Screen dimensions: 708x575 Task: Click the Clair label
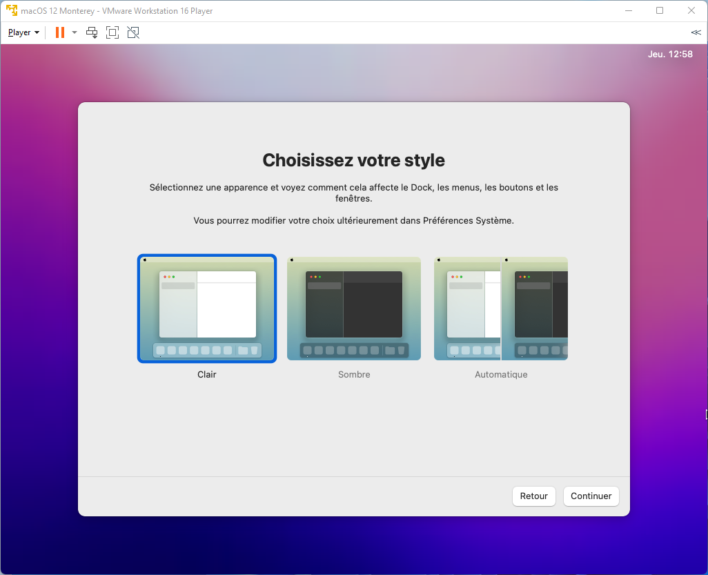[207, 374]
